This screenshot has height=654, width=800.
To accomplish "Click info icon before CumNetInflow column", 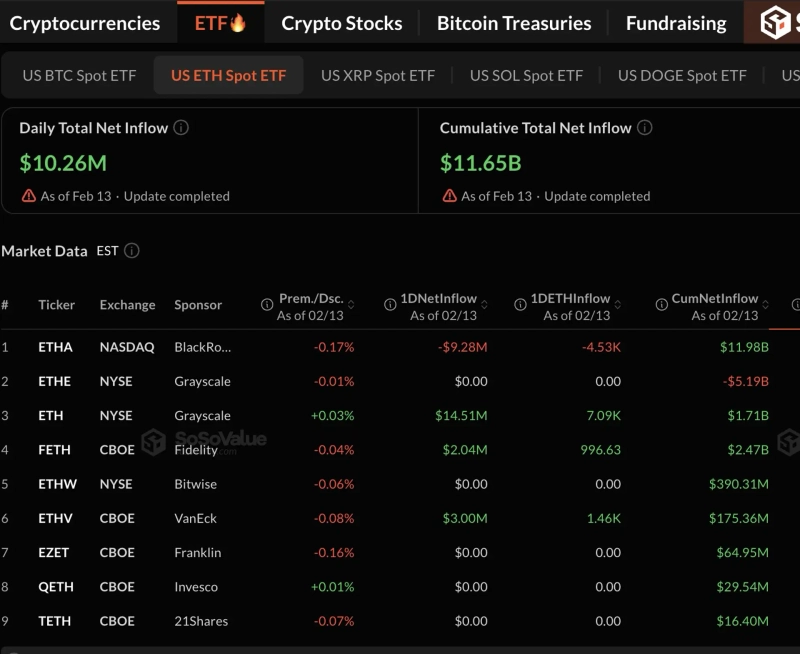I will click(x=662, y=305).
